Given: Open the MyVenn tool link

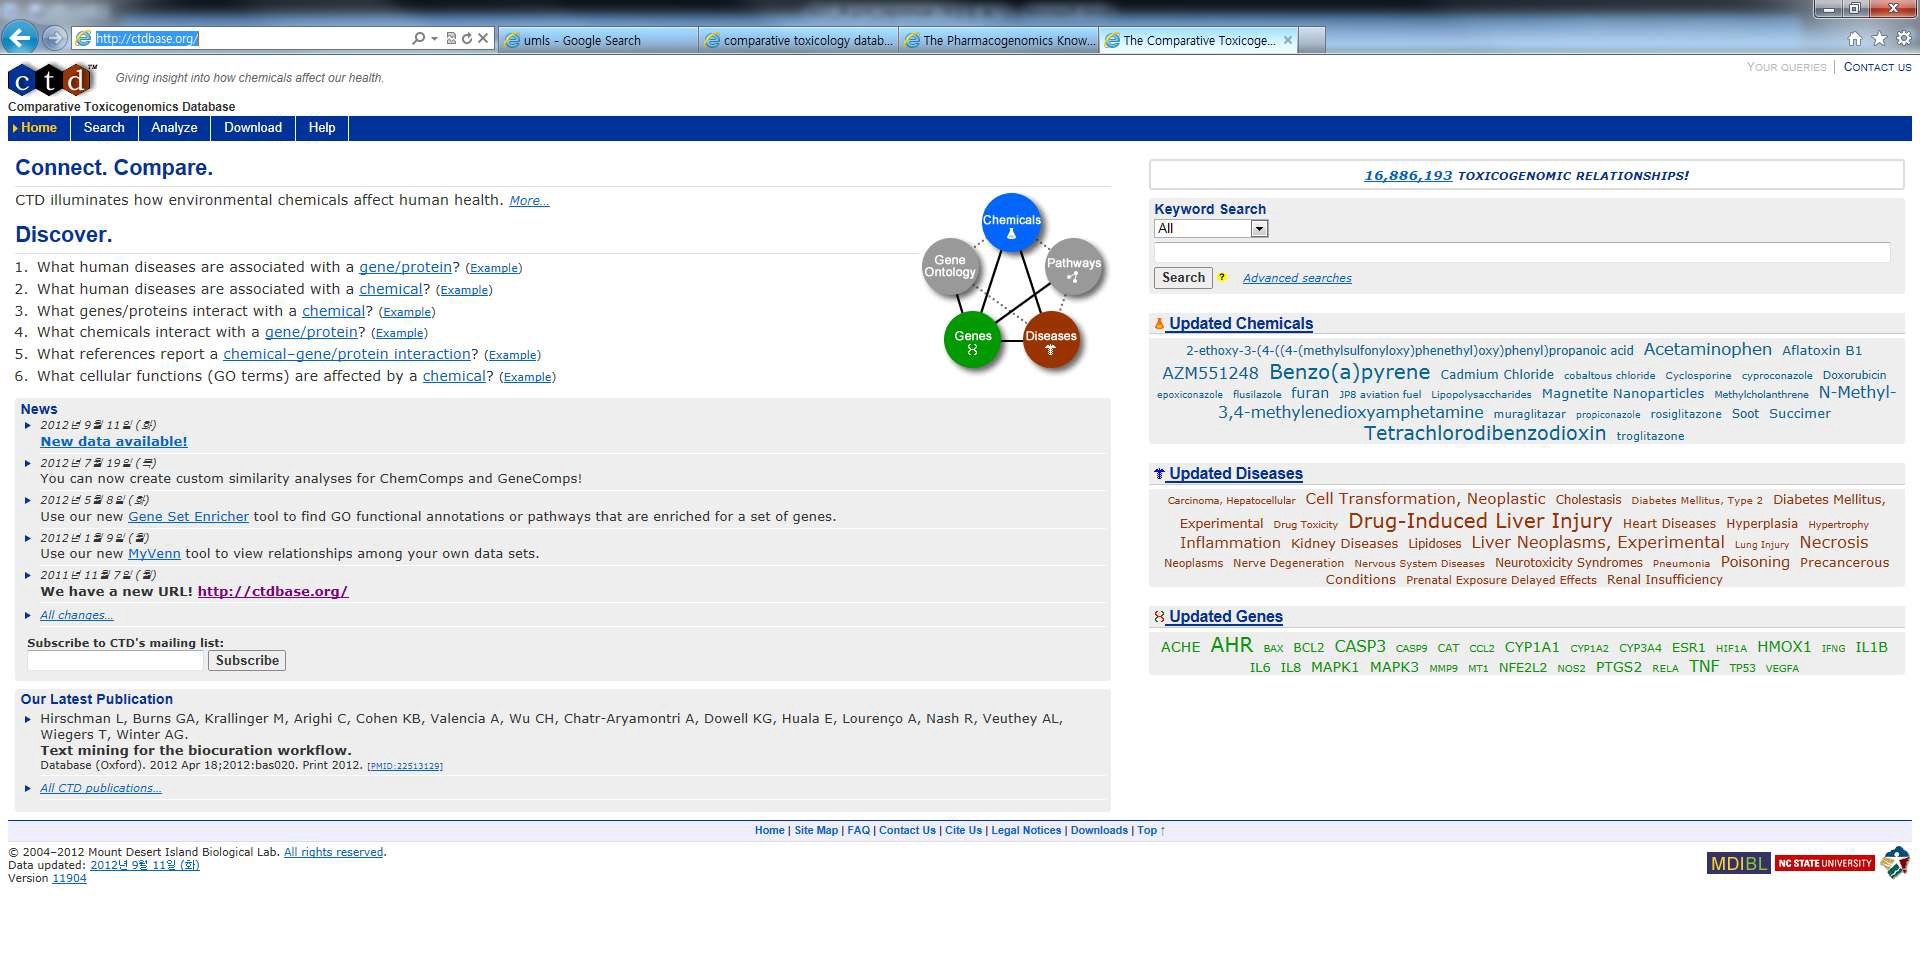Looking at the screenshot, I should point(154,554).
